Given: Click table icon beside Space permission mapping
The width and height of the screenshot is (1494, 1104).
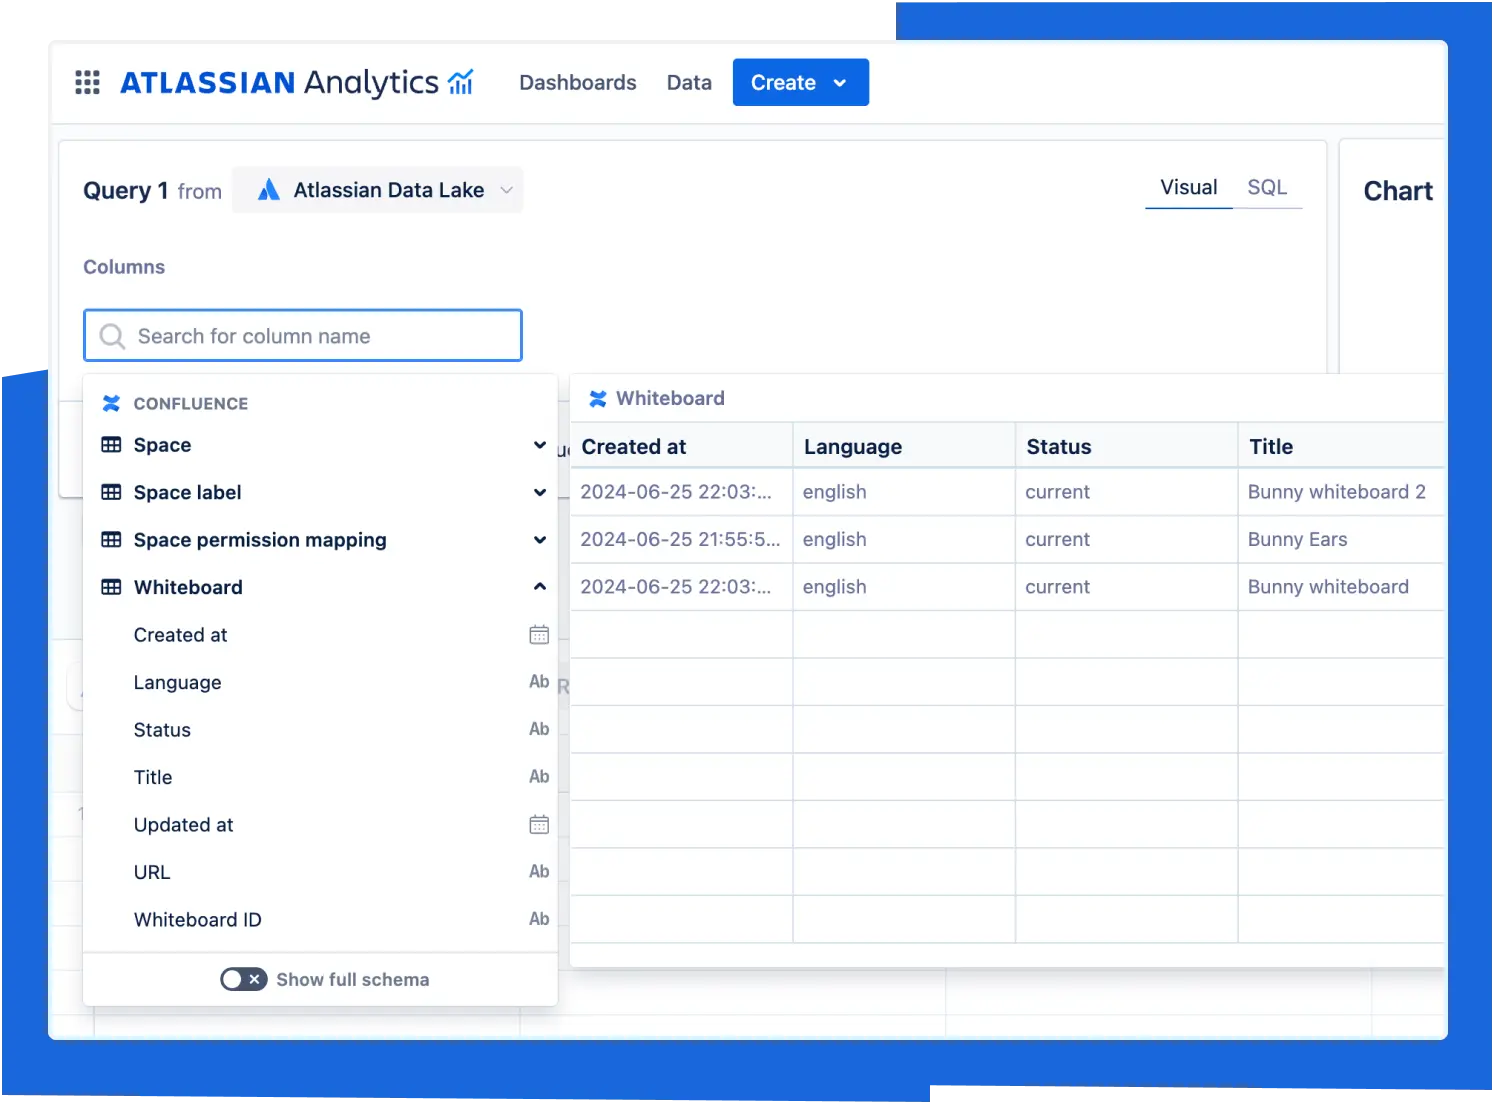Looking at the screenshot, I should 111,540.
